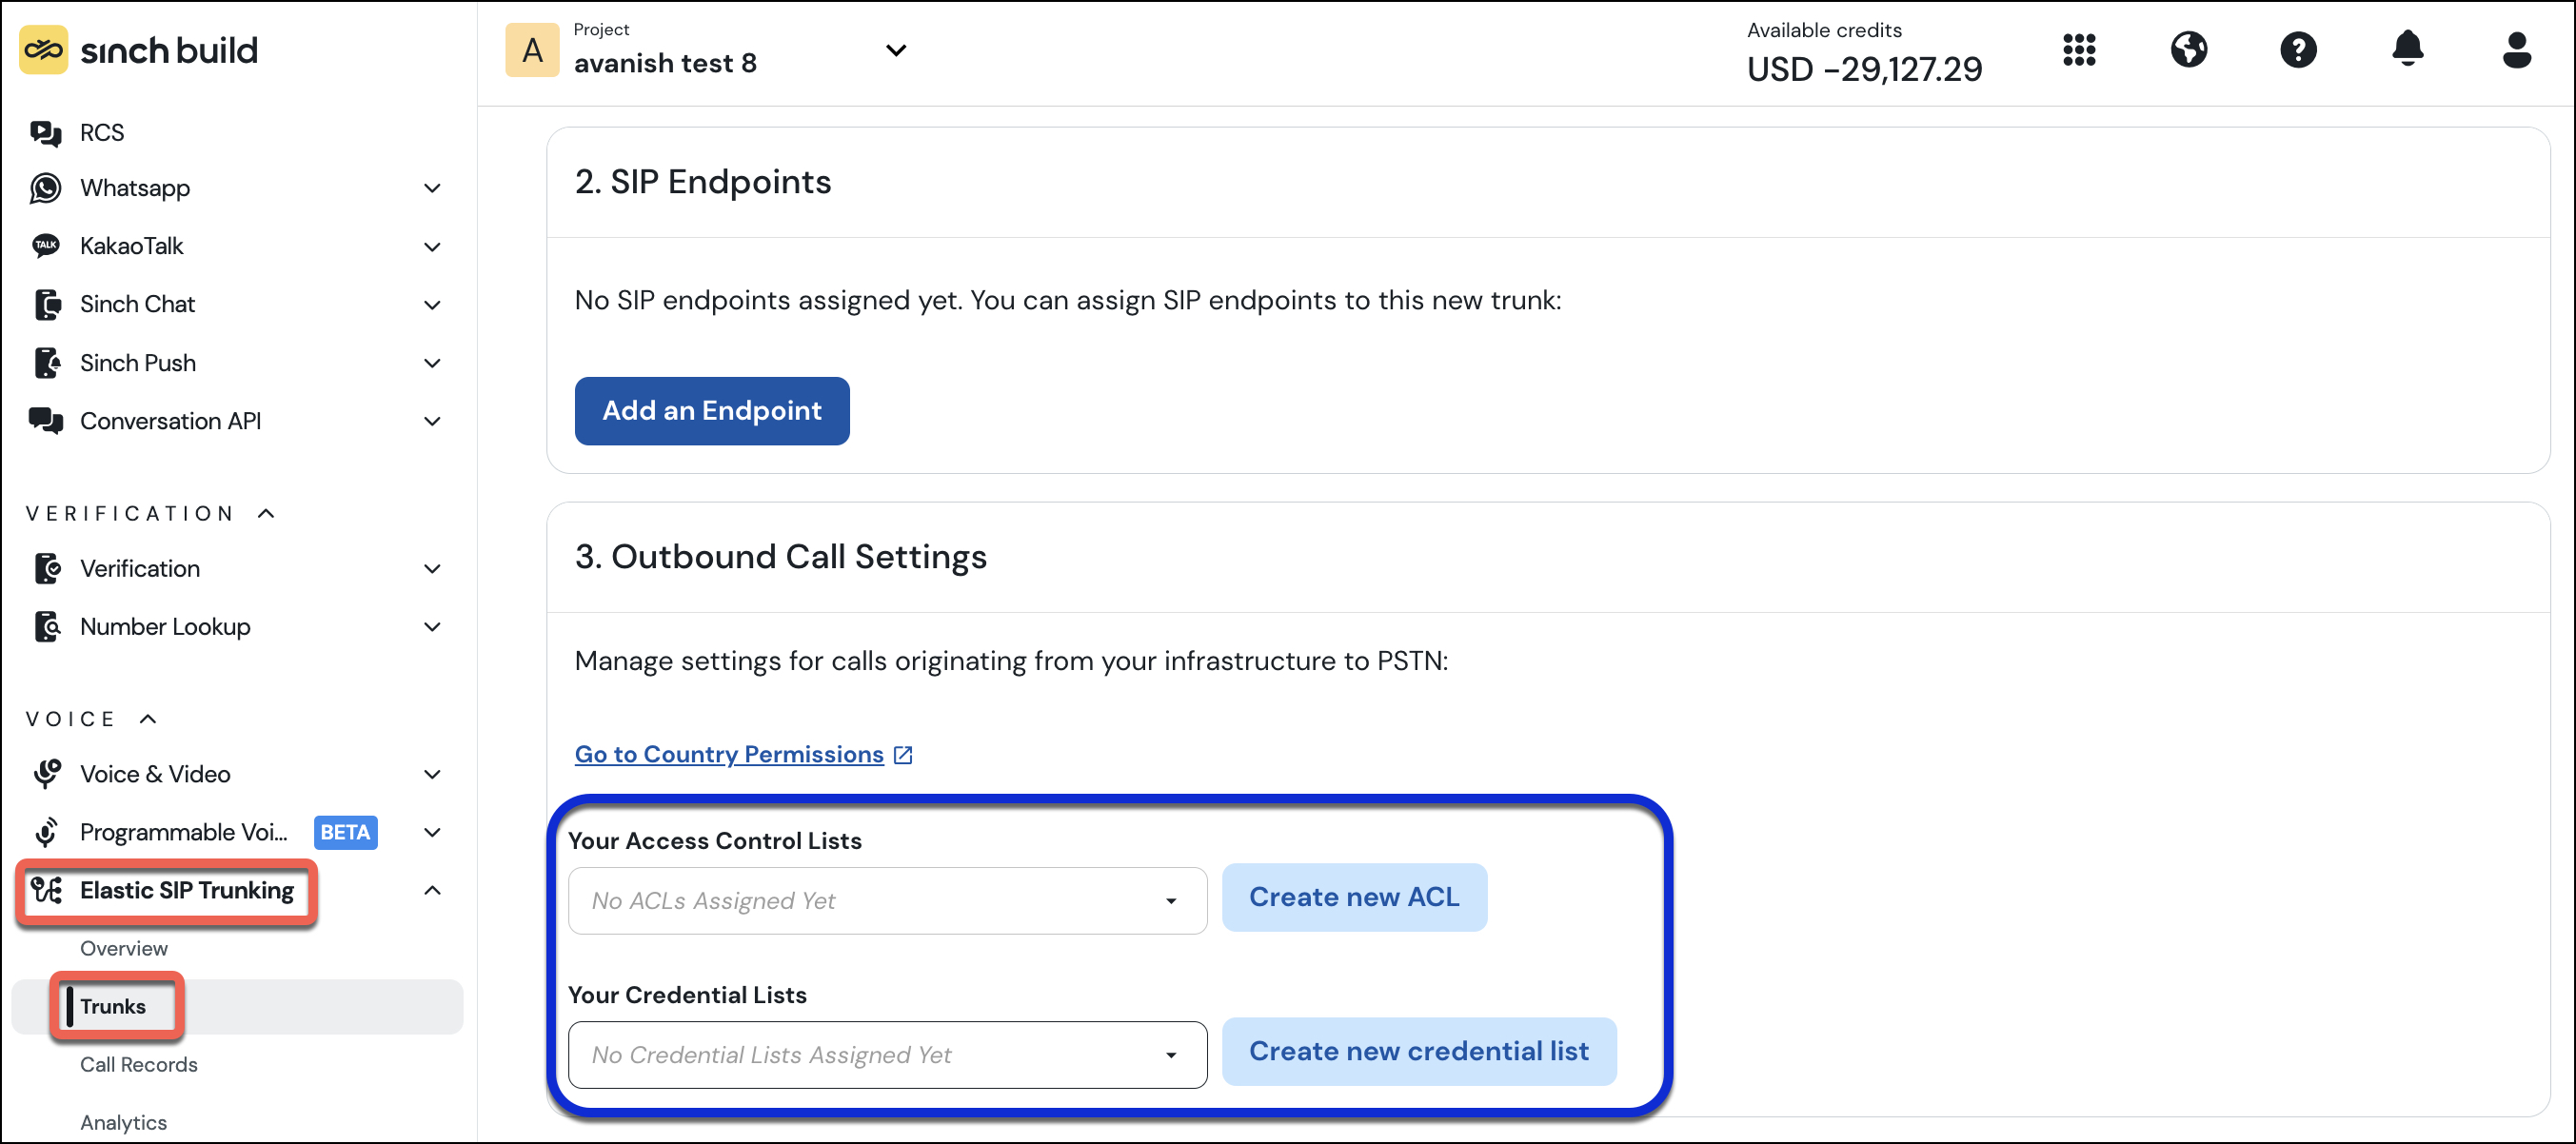Follow the Go to Country Permissions link

click(x=729, y=755)
